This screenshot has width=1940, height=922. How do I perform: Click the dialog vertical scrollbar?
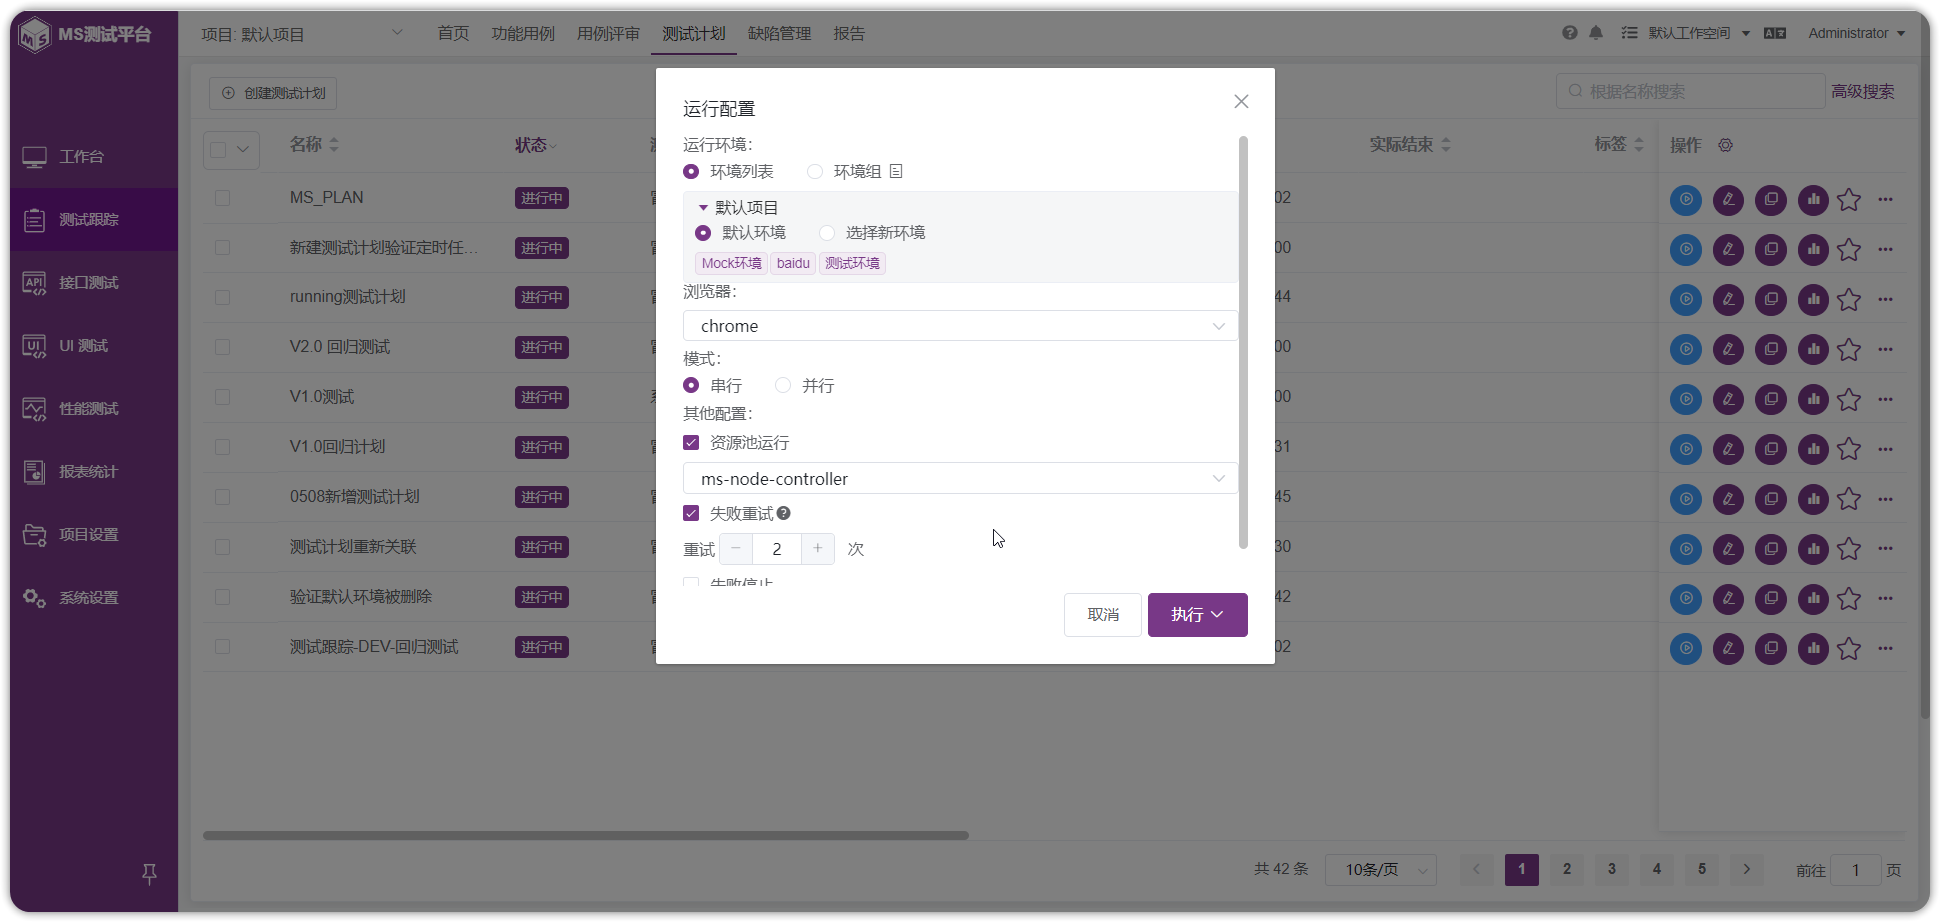[1243, 342]
